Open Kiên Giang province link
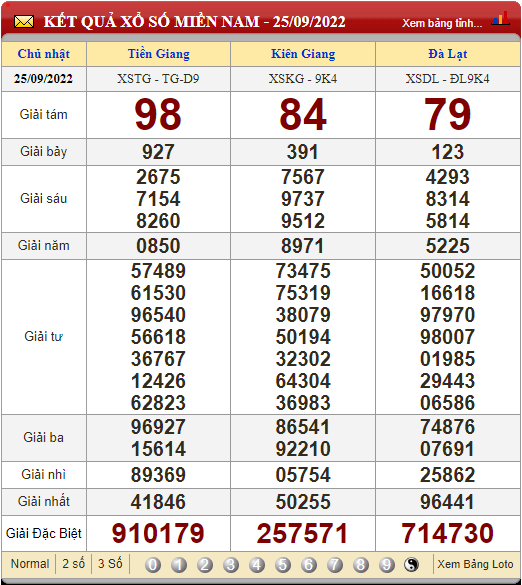Image resolution: width=522 pixels, height=585 pixels. tap(303, 54)
